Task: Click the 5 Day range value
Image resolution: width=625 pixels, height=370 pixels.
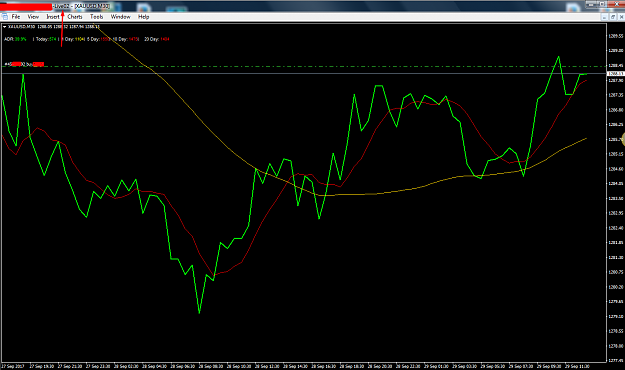Action: [106, 39]
